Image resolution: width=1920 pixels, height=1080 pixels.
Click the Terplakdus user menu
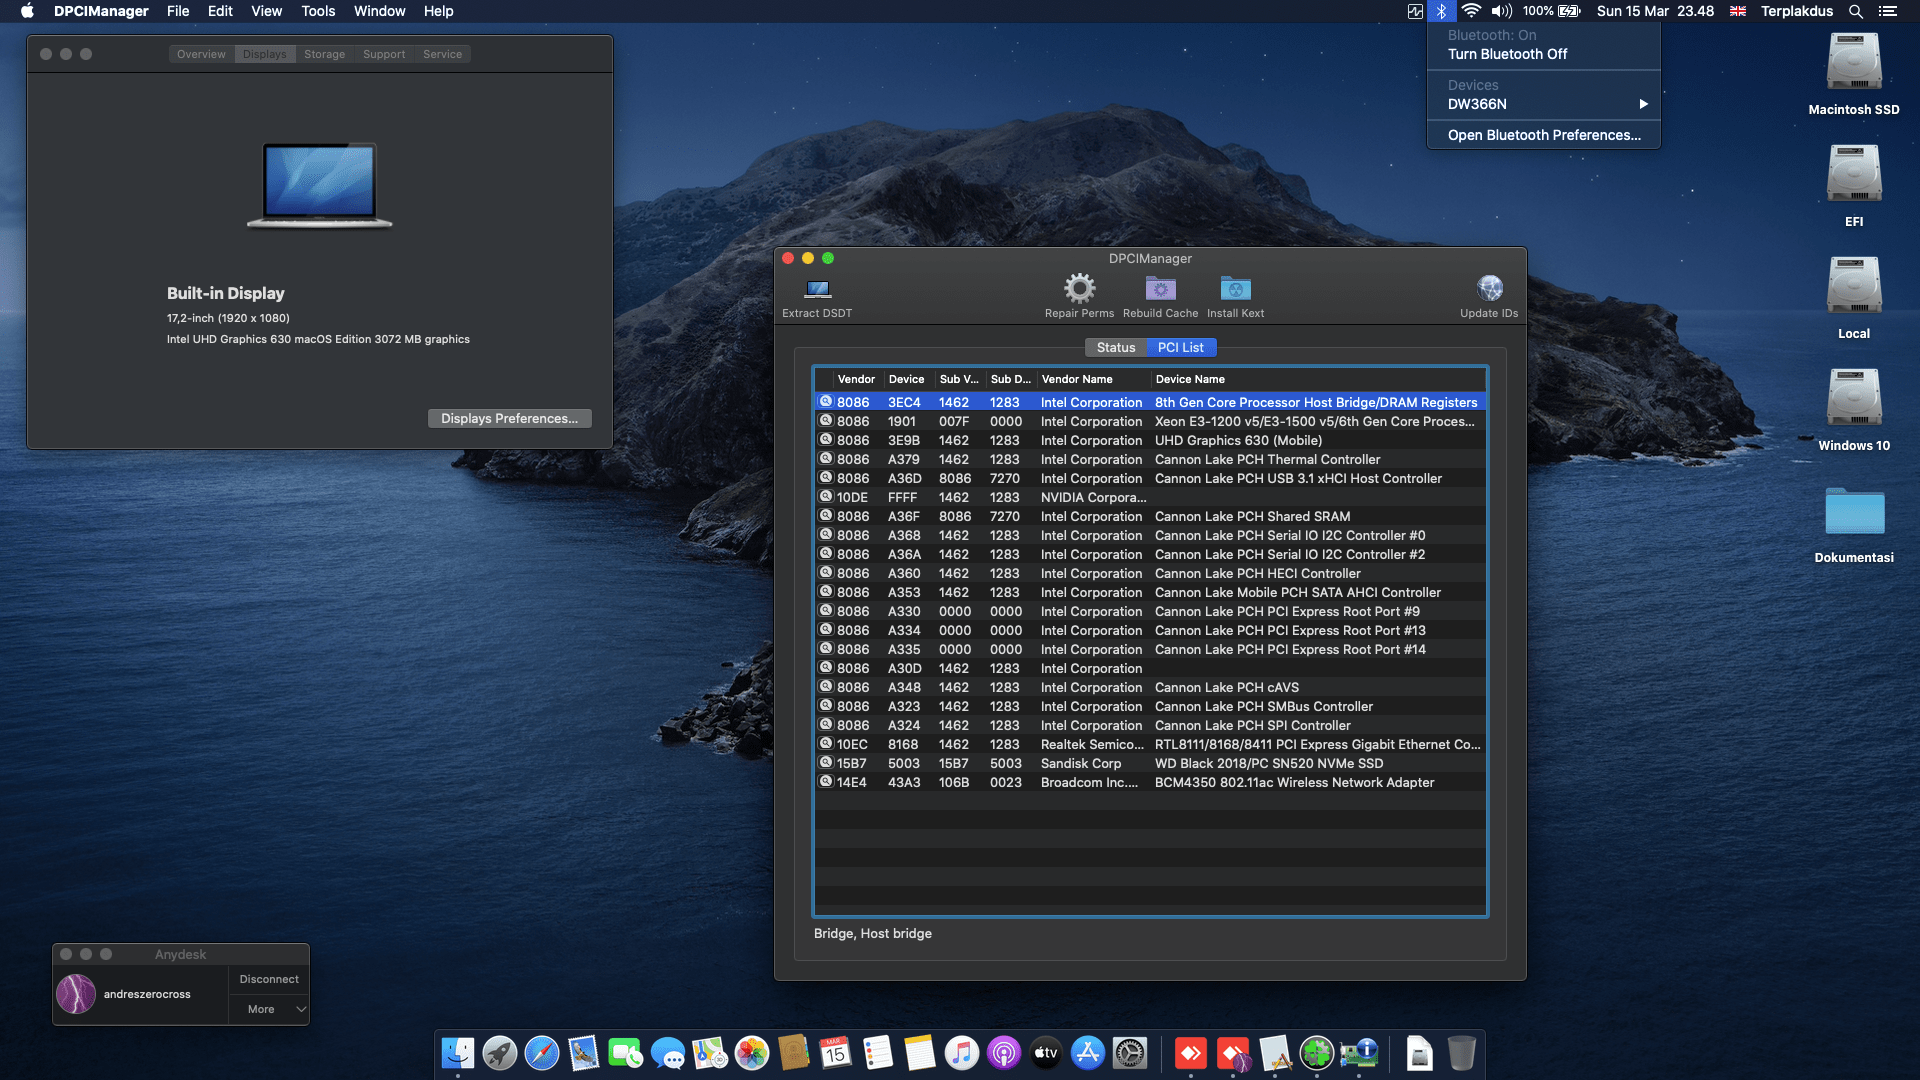click(1796, 11)
